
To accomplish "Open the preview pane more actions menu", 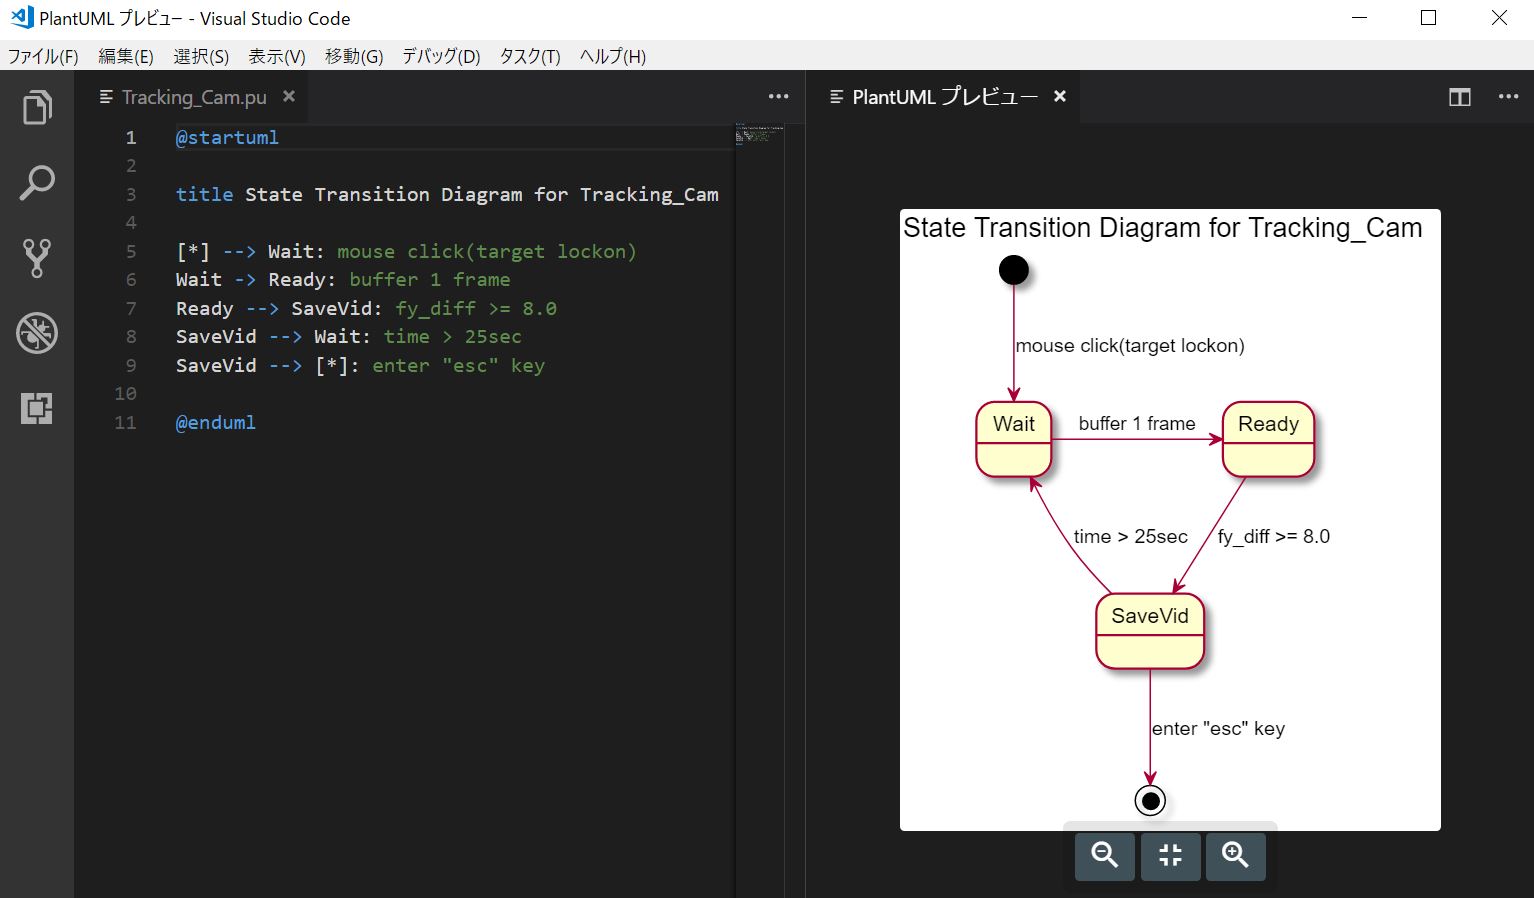I will (x=1509, y=96).
